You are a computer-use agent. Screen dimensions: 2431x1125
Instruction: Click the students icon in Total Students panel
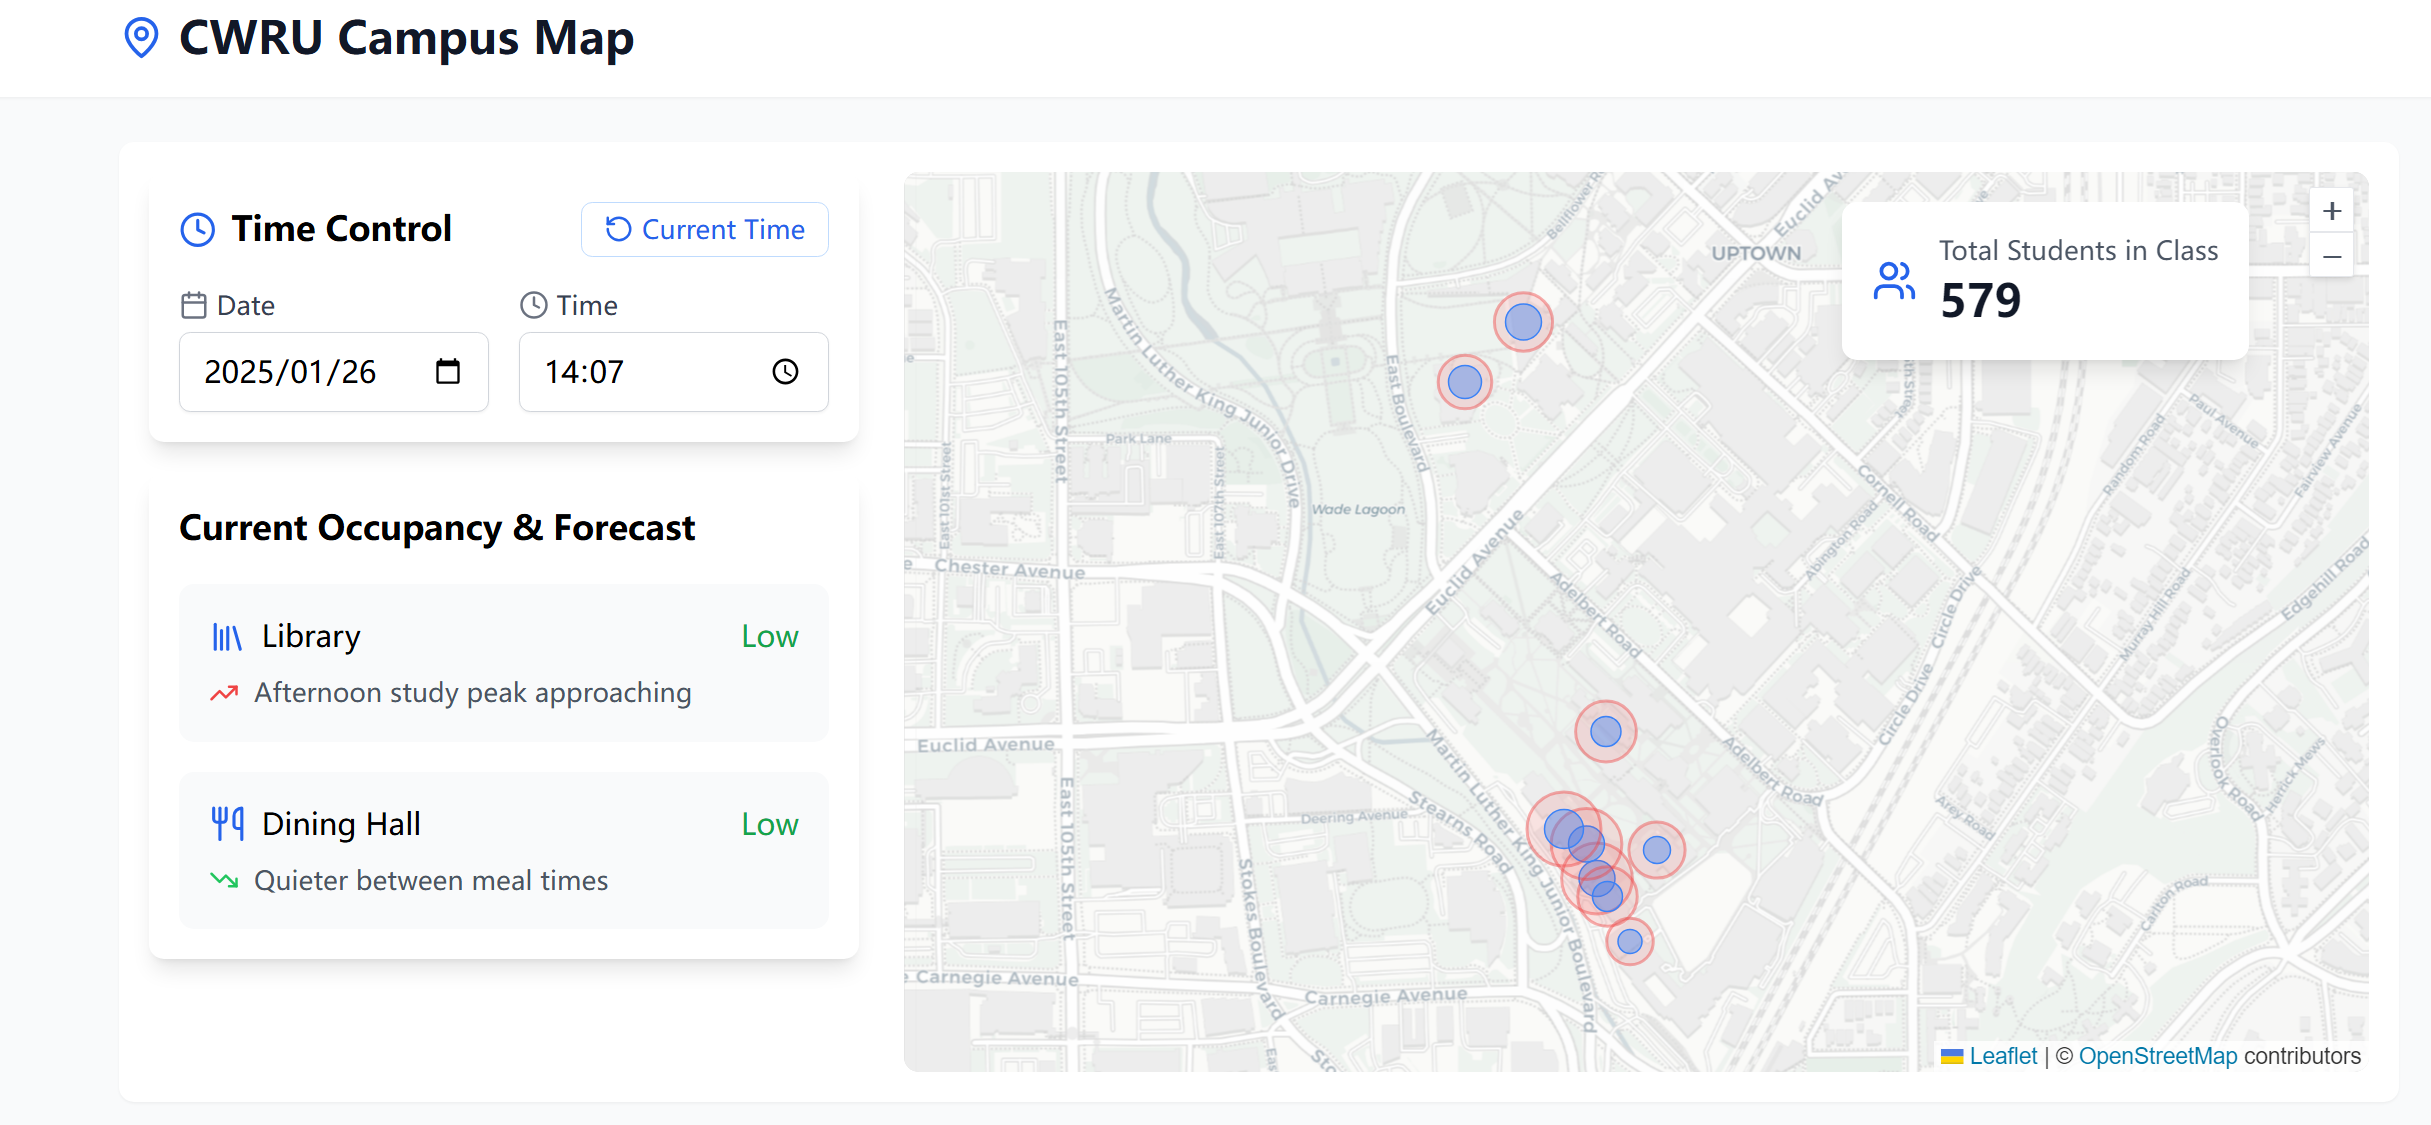(1893, 281)
